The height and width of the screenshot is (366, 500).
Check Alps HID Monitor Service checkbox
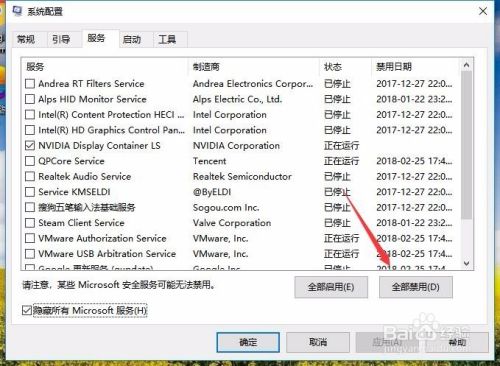click(30, 99)
